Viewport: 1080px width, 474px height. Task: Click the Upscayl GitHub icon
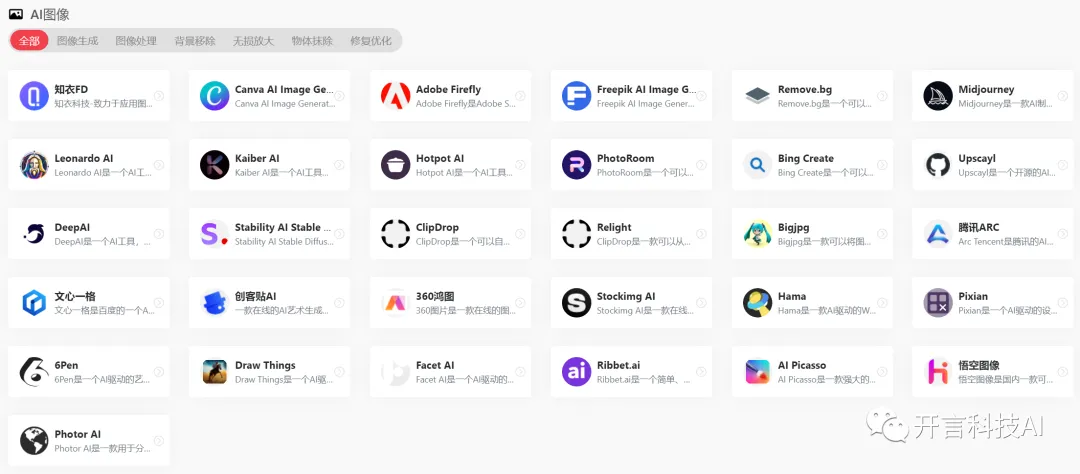pyautogui.click(x=938, y=165)
